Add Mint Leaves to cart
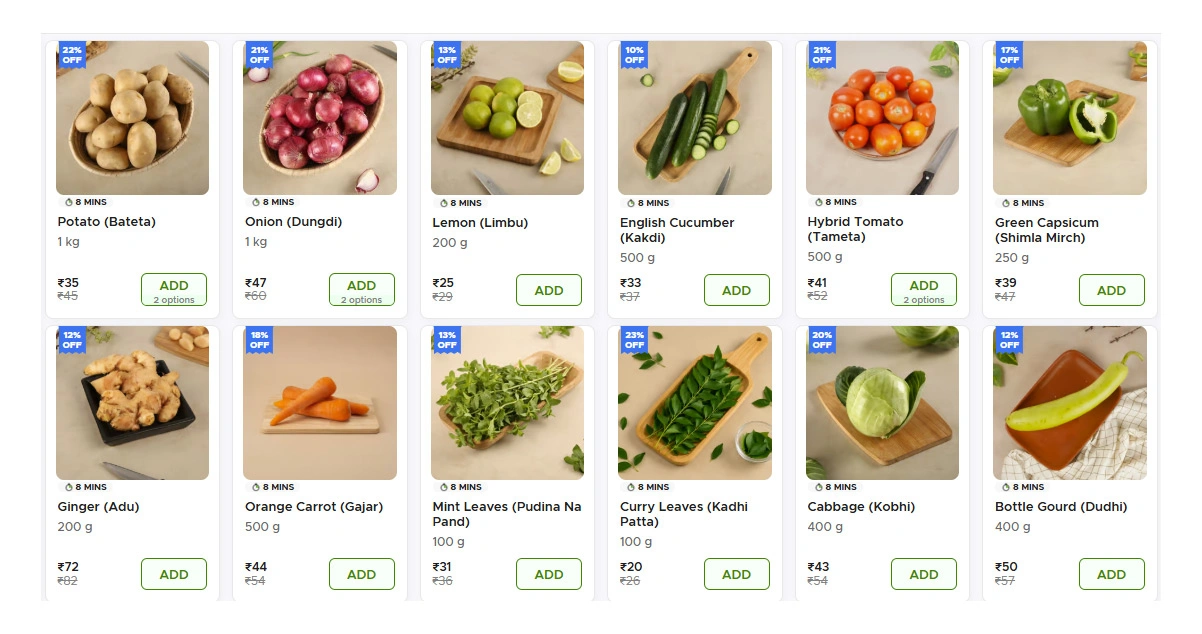This screenshot has height=634, width=1202. click(549, 574)
